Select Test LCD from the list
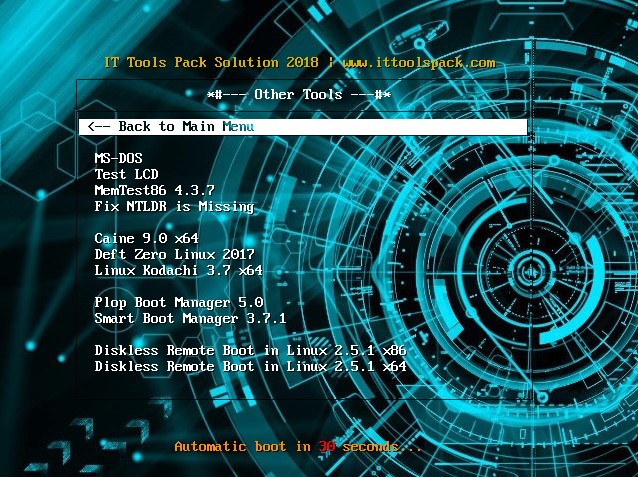 (x=127, y=174)
